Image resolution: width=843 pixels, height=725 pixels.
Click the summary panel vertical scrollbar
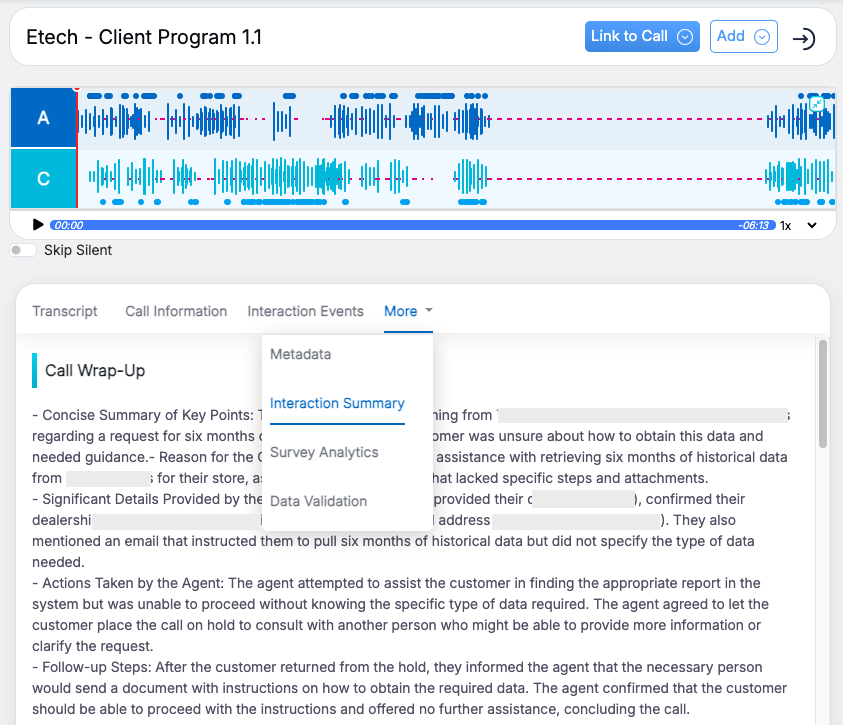823,394
